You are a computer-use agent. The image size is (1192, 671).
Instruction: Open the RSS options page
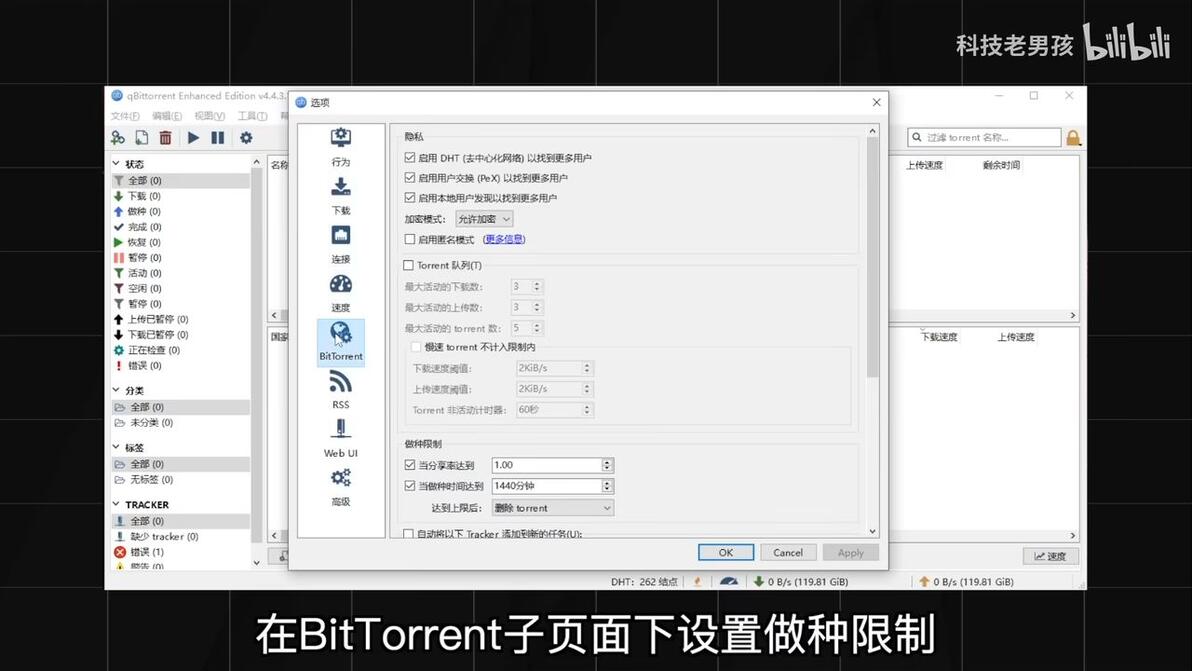[341, 391]
